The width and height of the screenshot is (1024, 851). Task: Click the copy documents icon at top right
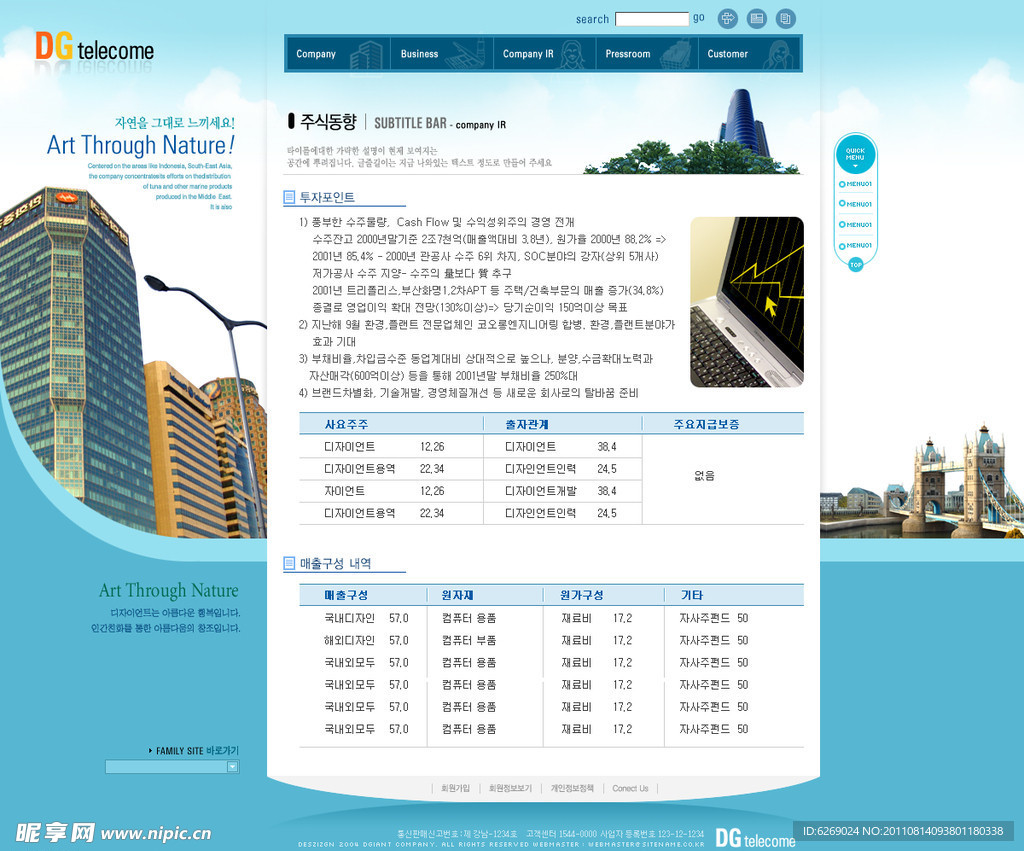[x=786, y=18]
